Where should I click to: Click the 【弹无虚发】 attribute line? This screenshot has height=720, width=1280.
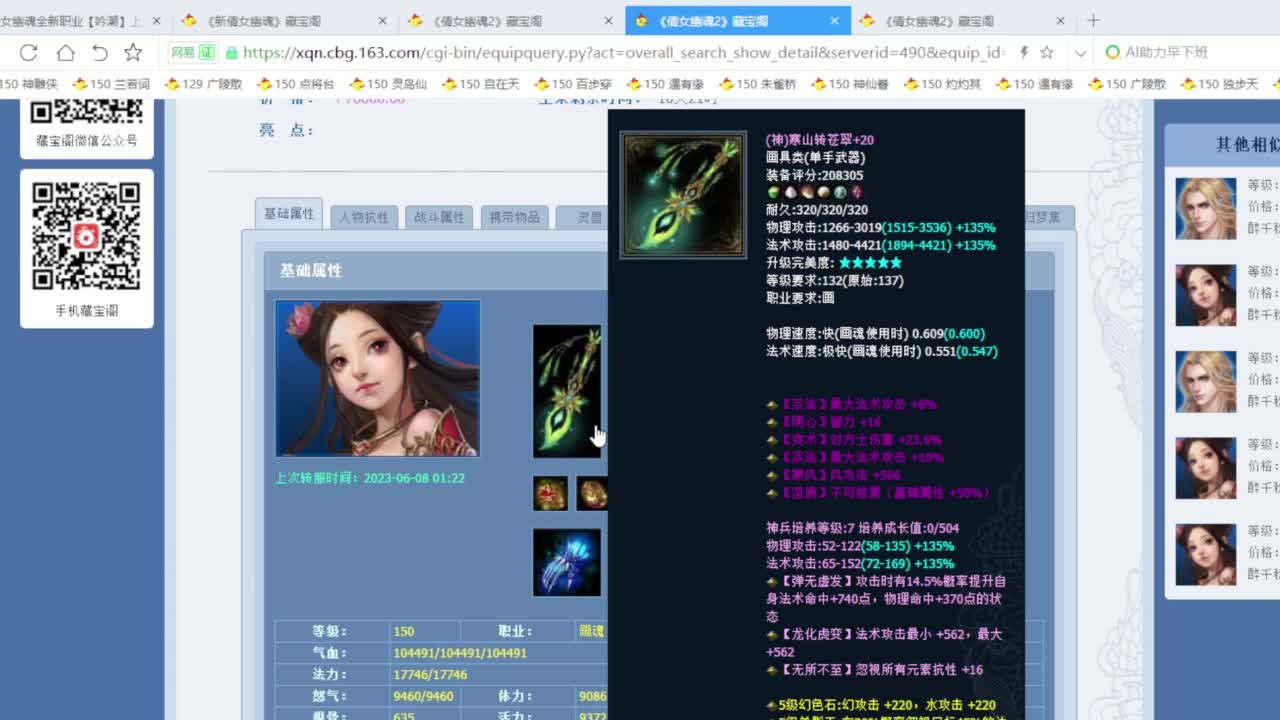click(886, 599)
